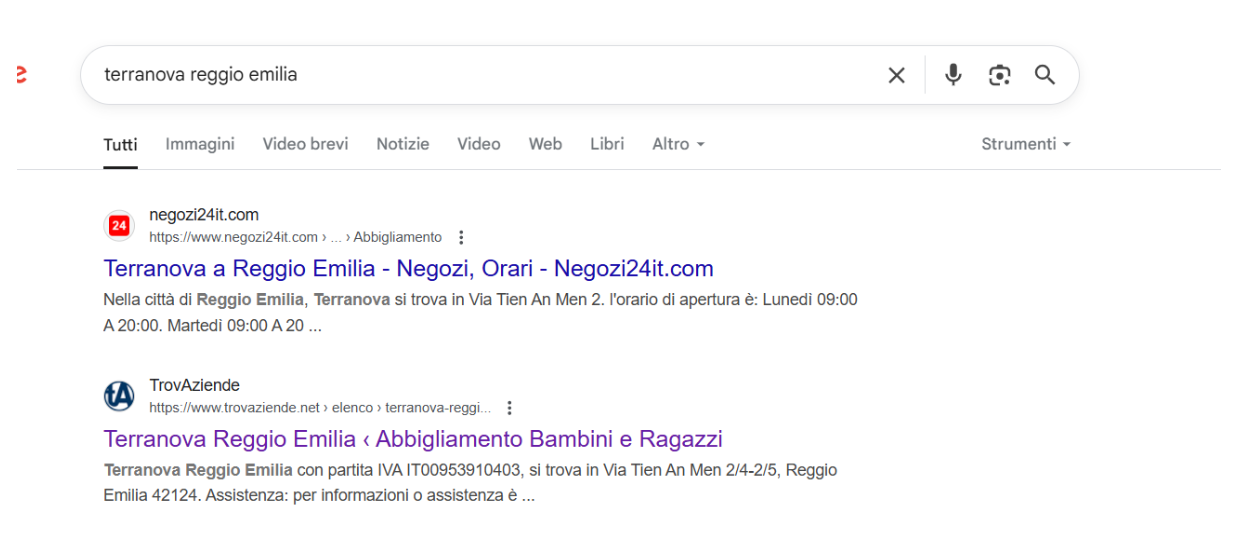Screen dimensions: 1249x556
Task: Open 'Terranova Reggio Emilia ‹ Abbigliamento Bambini' result
Action: [x=413, y=439]
